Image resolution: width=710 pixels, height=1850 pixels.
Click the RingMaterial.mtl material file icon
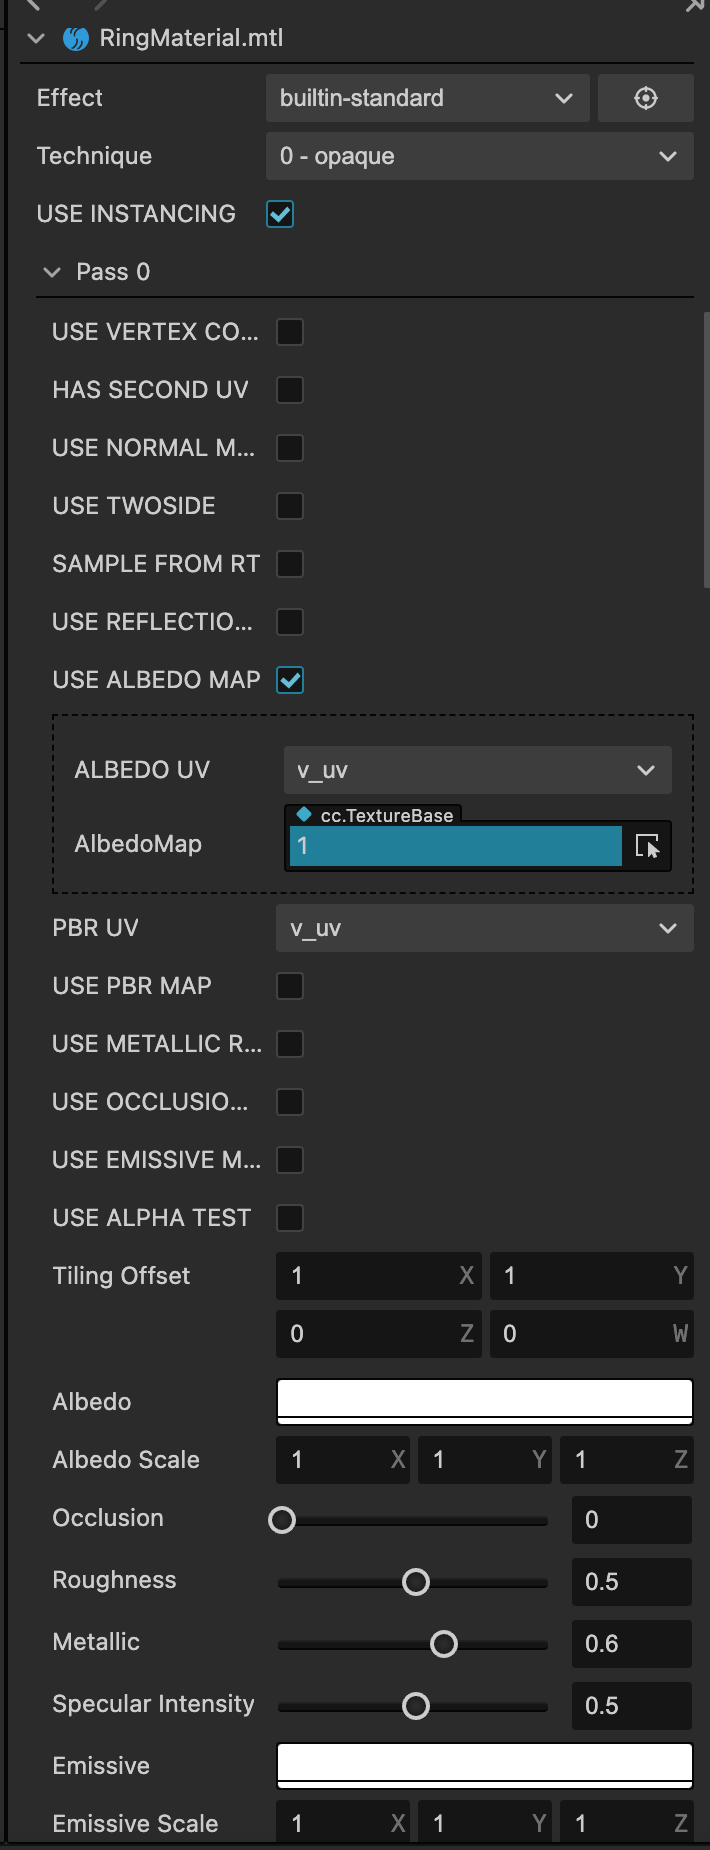tap(76, 39)
